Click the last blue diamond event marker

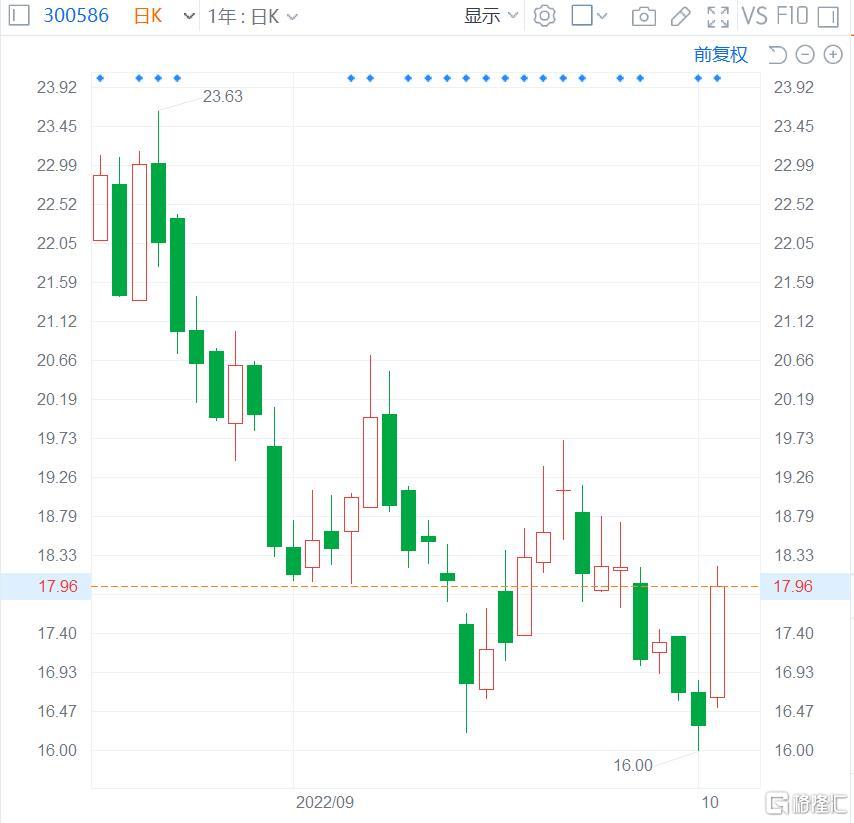tap(717, 78)
